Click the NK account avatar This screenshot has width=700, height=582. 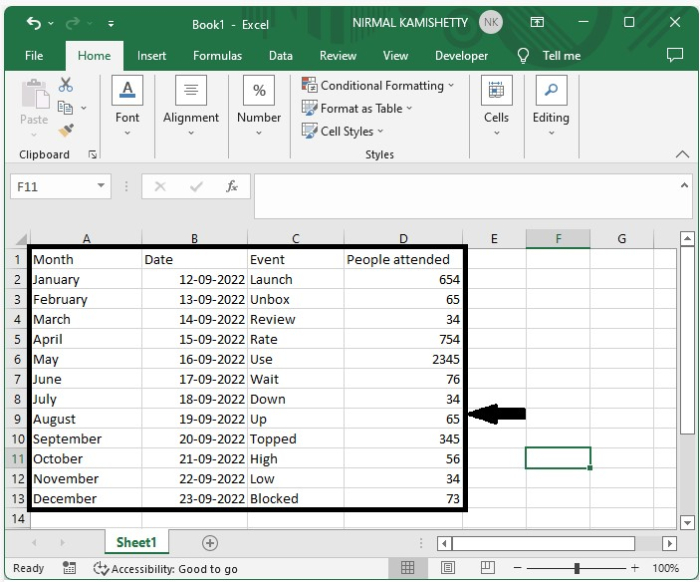pos(491,22)
